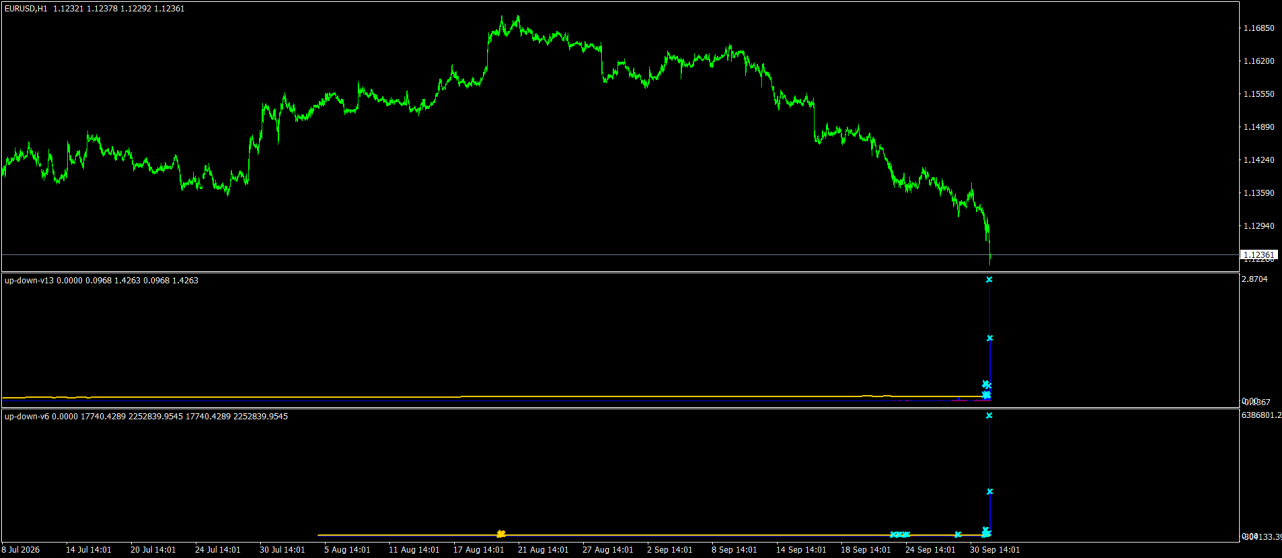Click the topmost cyan cross in up-down-v6
This screenshot has height=558, width=1282.
pyautogui.click(x=989, y=415)
